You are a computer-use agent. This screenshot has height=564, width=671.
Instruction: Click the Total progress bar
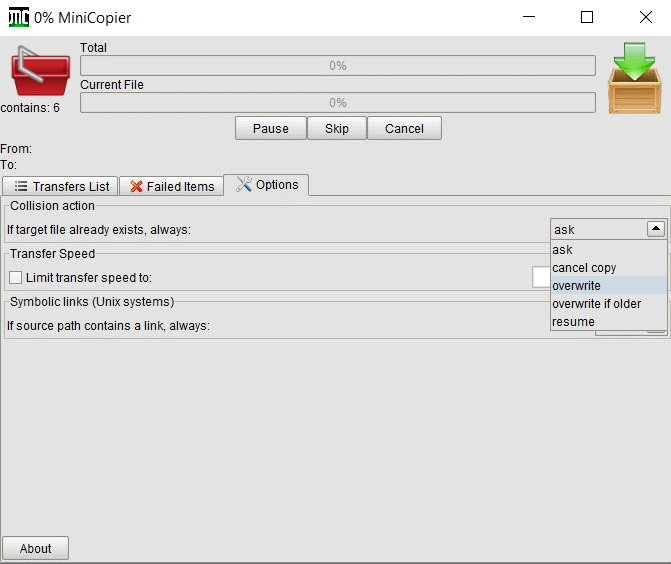pyautogui.click(x=338, y=65)
